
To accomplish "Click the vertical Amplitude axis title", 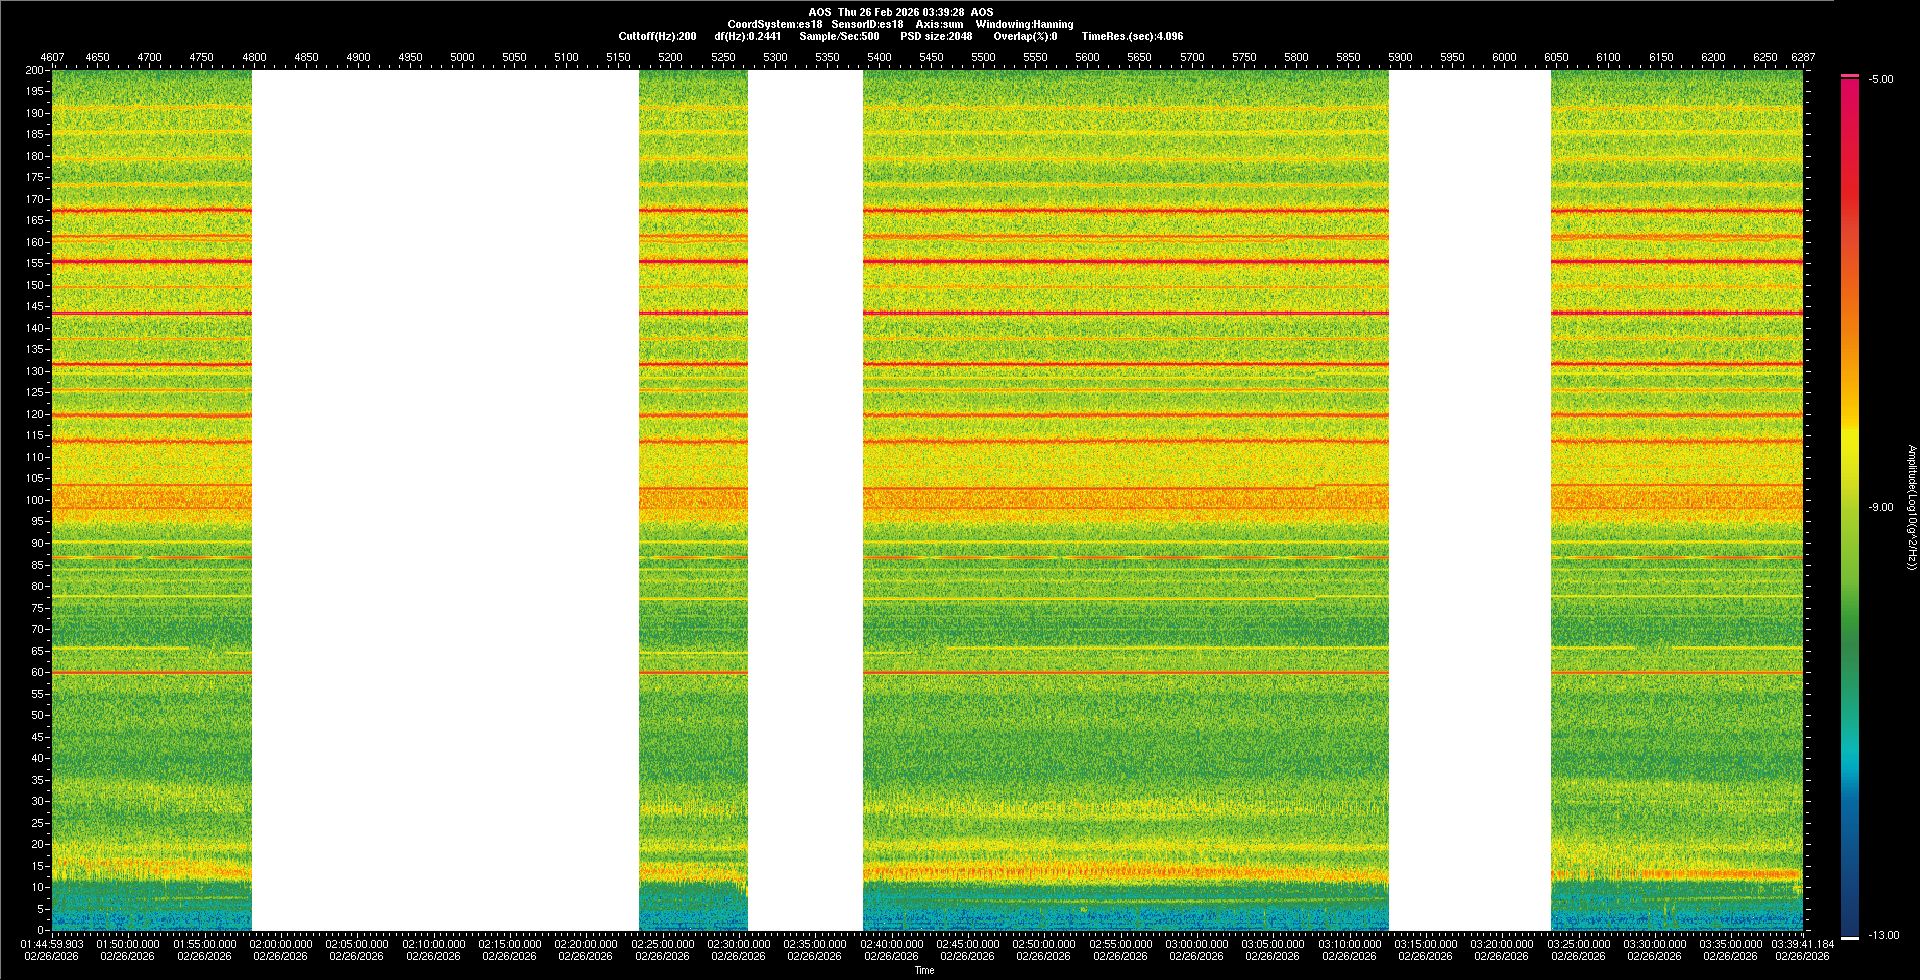I will pos(1911,508).
